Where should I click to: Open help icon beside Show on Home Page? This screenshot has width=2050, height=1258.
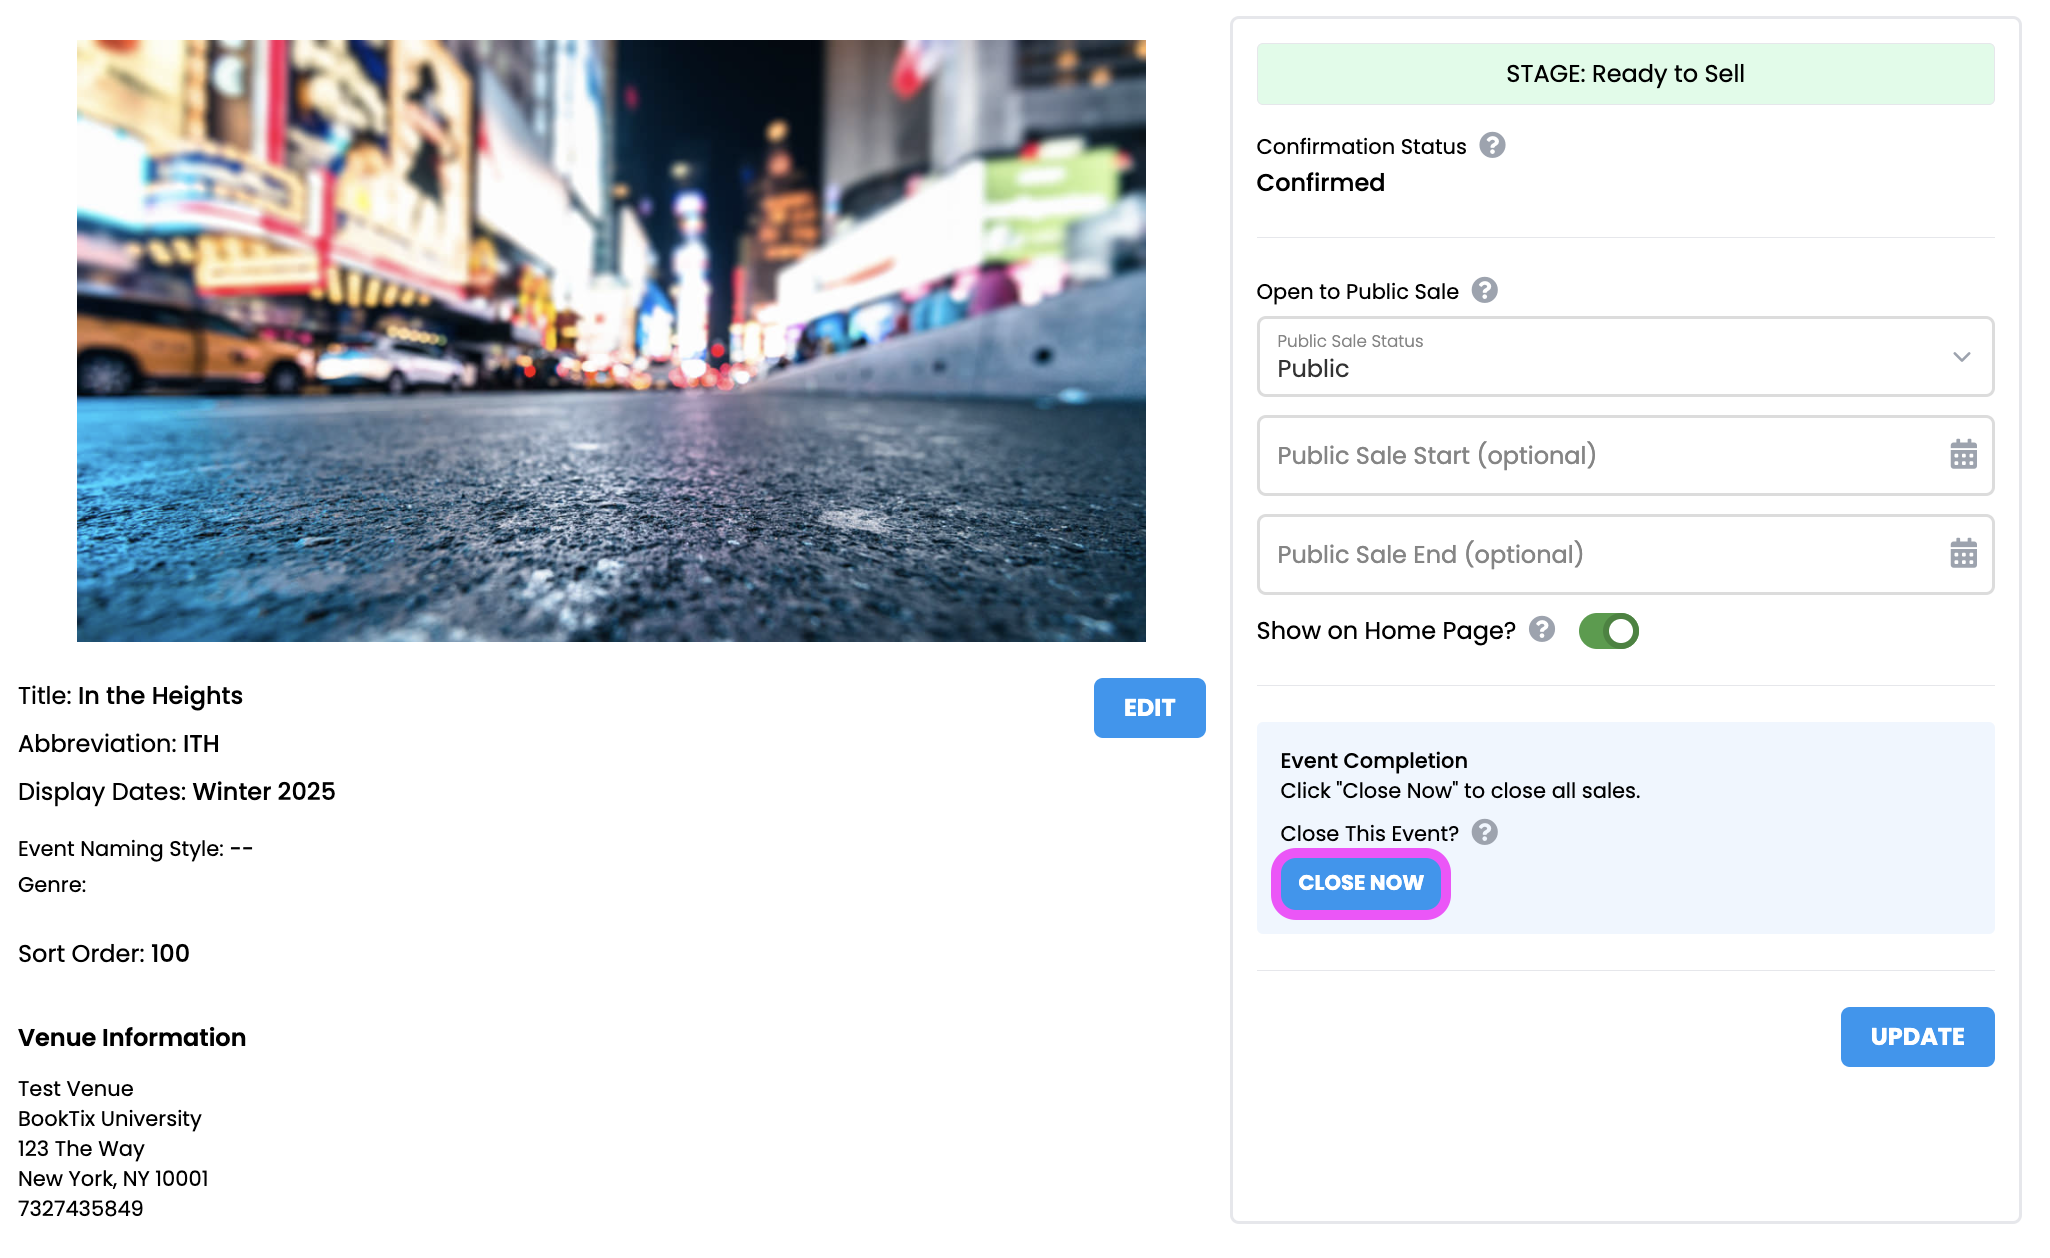(x=1542, y=630)
